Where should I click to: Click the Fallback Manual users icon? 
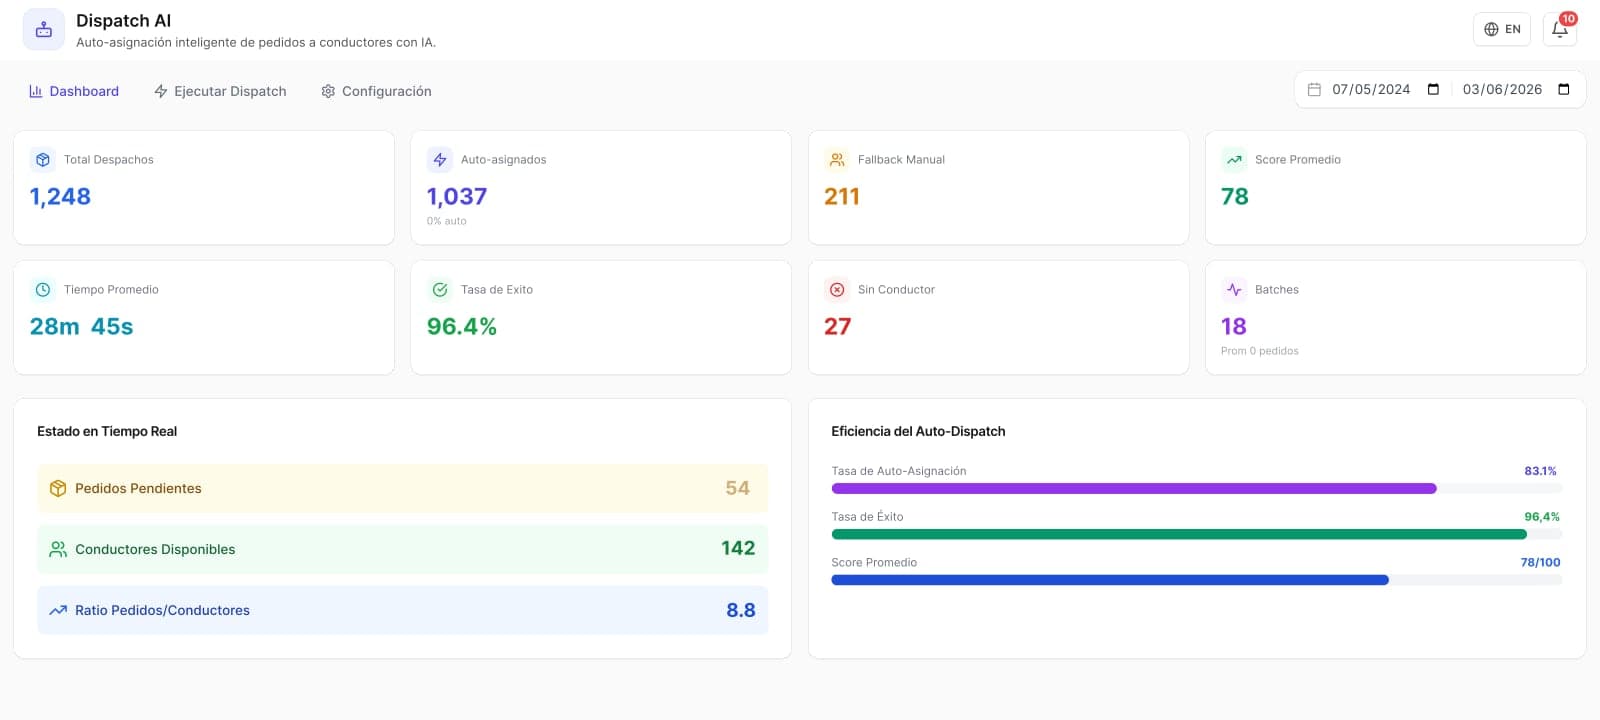pos(837,159)
